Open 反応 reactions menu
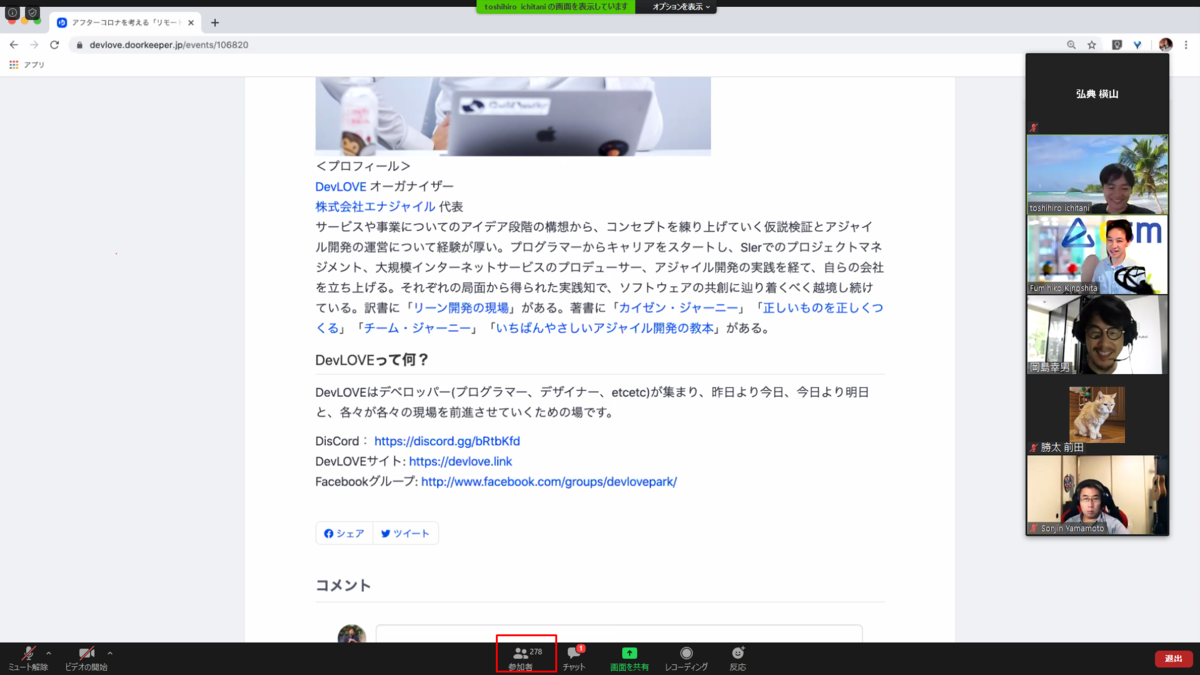 tap(737, 658)
